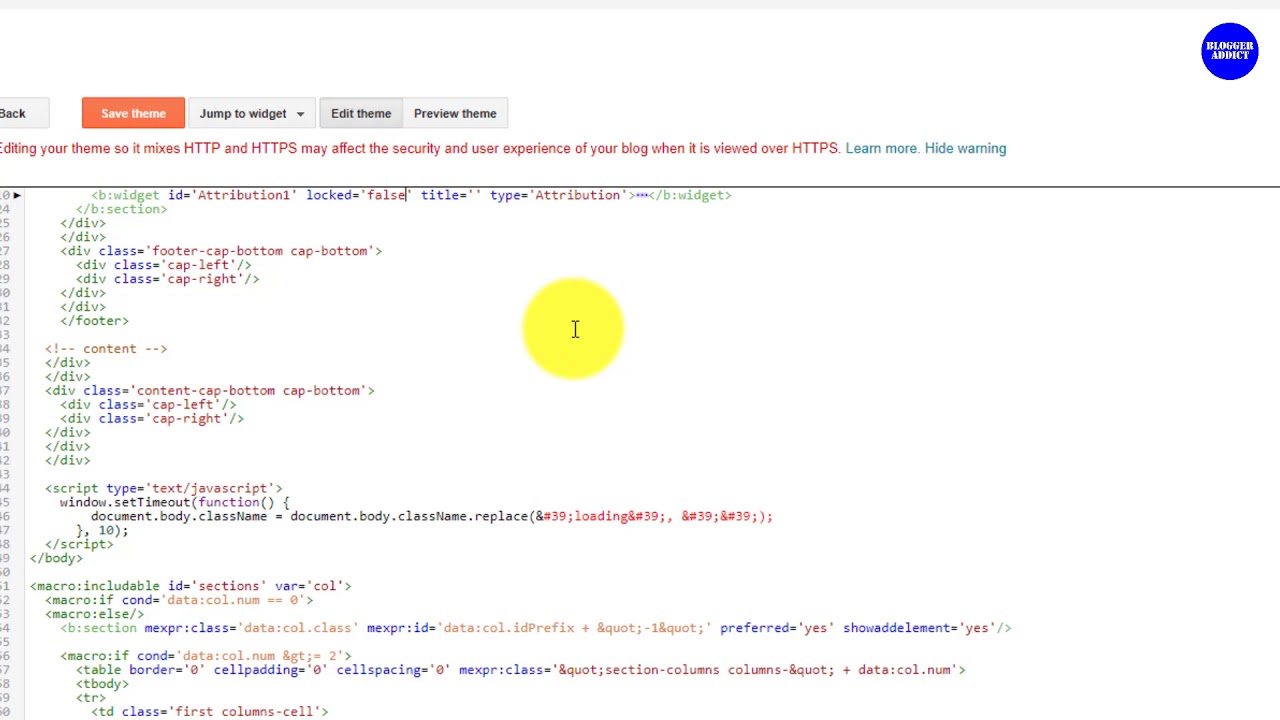Expand the folded Attribution1 widget line arrow
The image size is (1280, 720).
[17, 195]
